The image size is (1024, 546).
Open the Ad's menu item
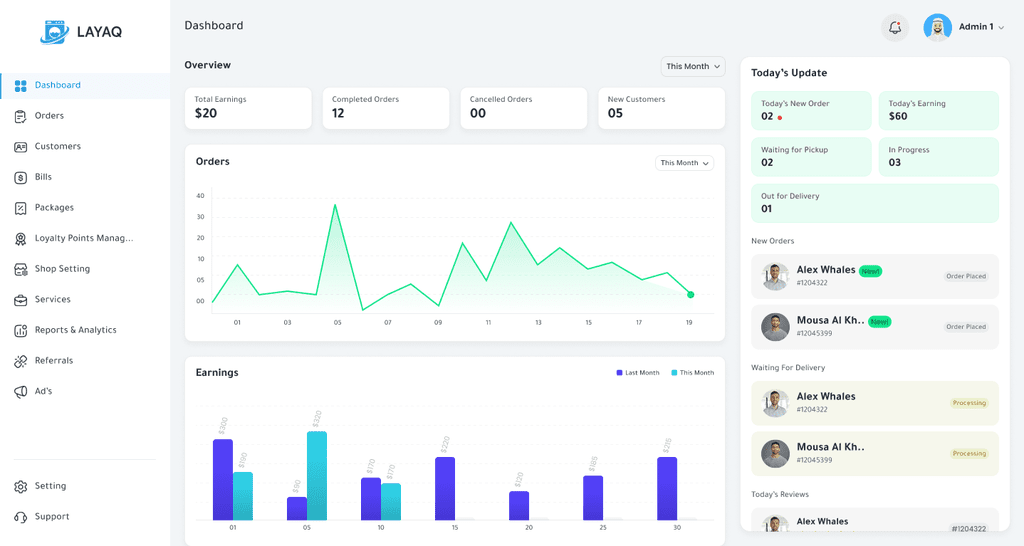coord(43,392)
